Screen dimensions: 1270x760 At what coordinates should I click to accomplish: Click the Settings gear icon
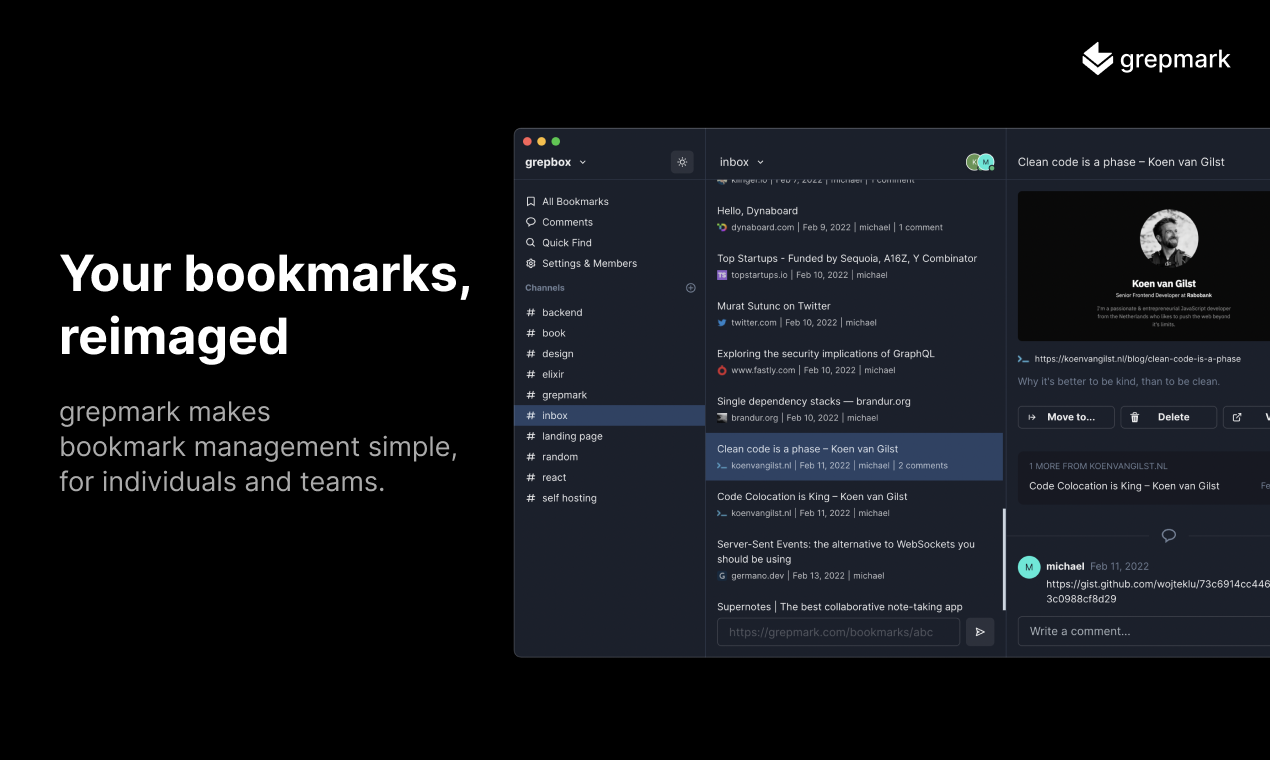pos(531,263)
